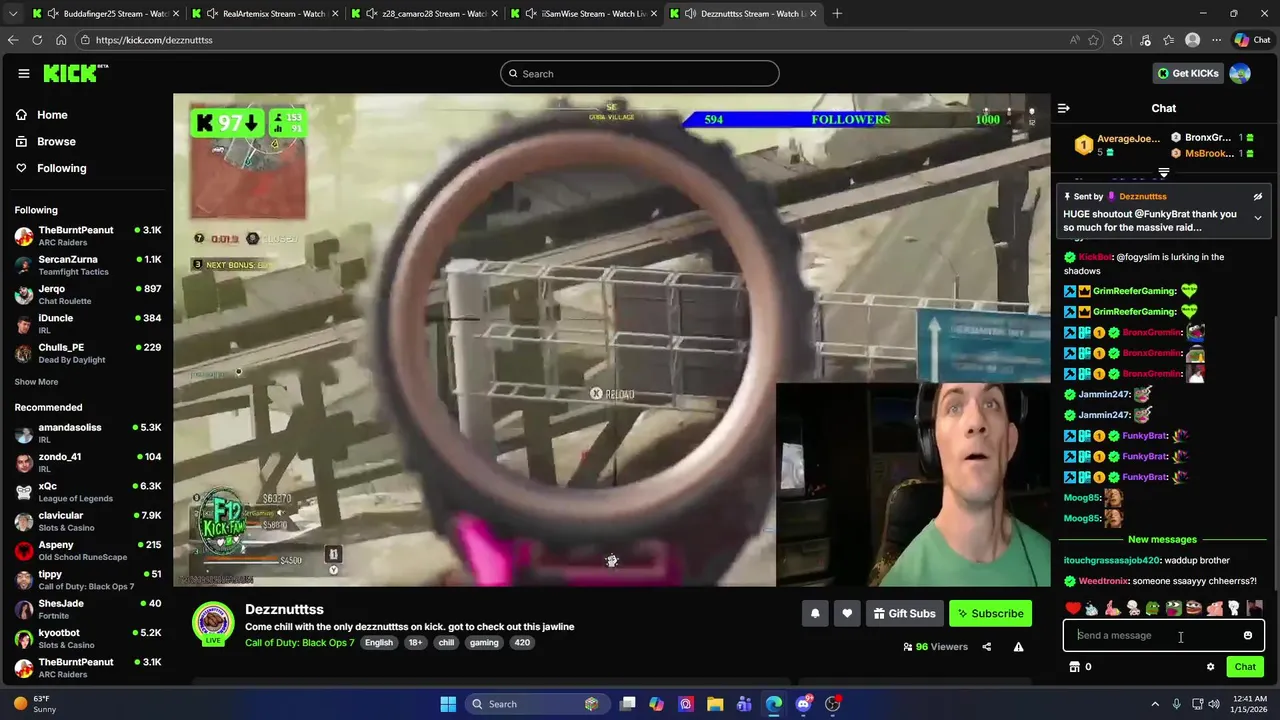Unpin the pinned shoutout message
This screenshot has height=720, width=1280.
1258,197
